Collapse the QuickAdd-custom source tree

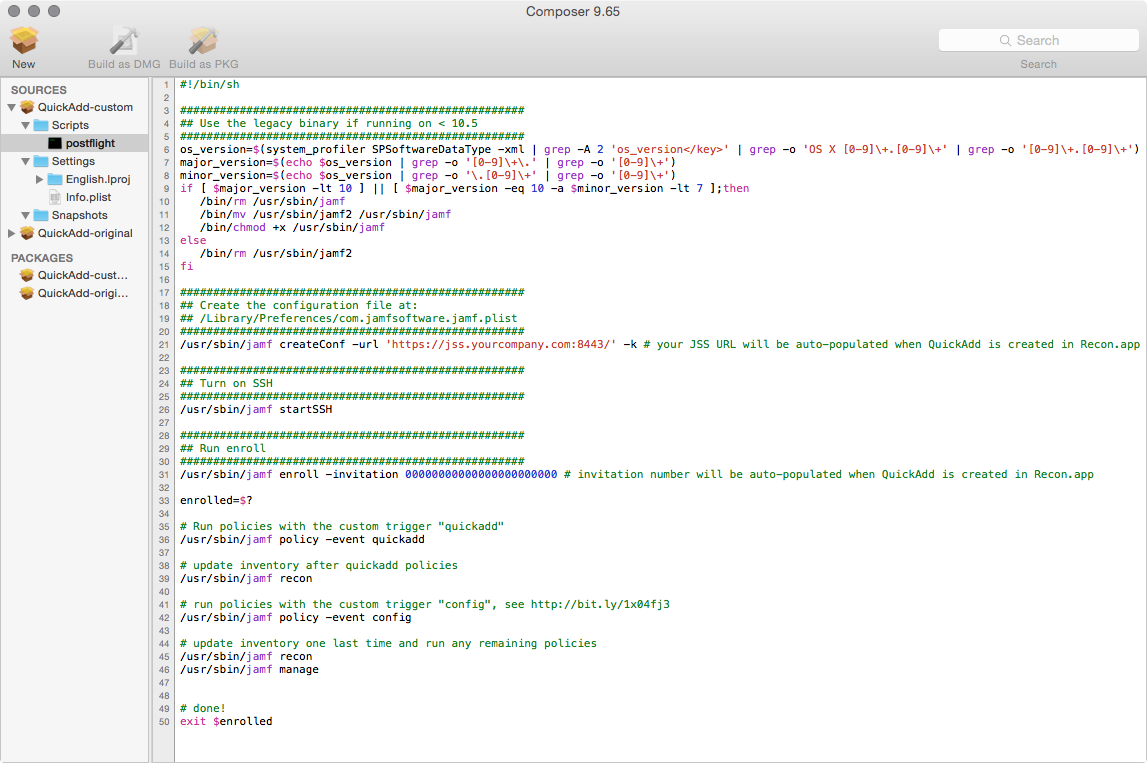pos(12,108)
